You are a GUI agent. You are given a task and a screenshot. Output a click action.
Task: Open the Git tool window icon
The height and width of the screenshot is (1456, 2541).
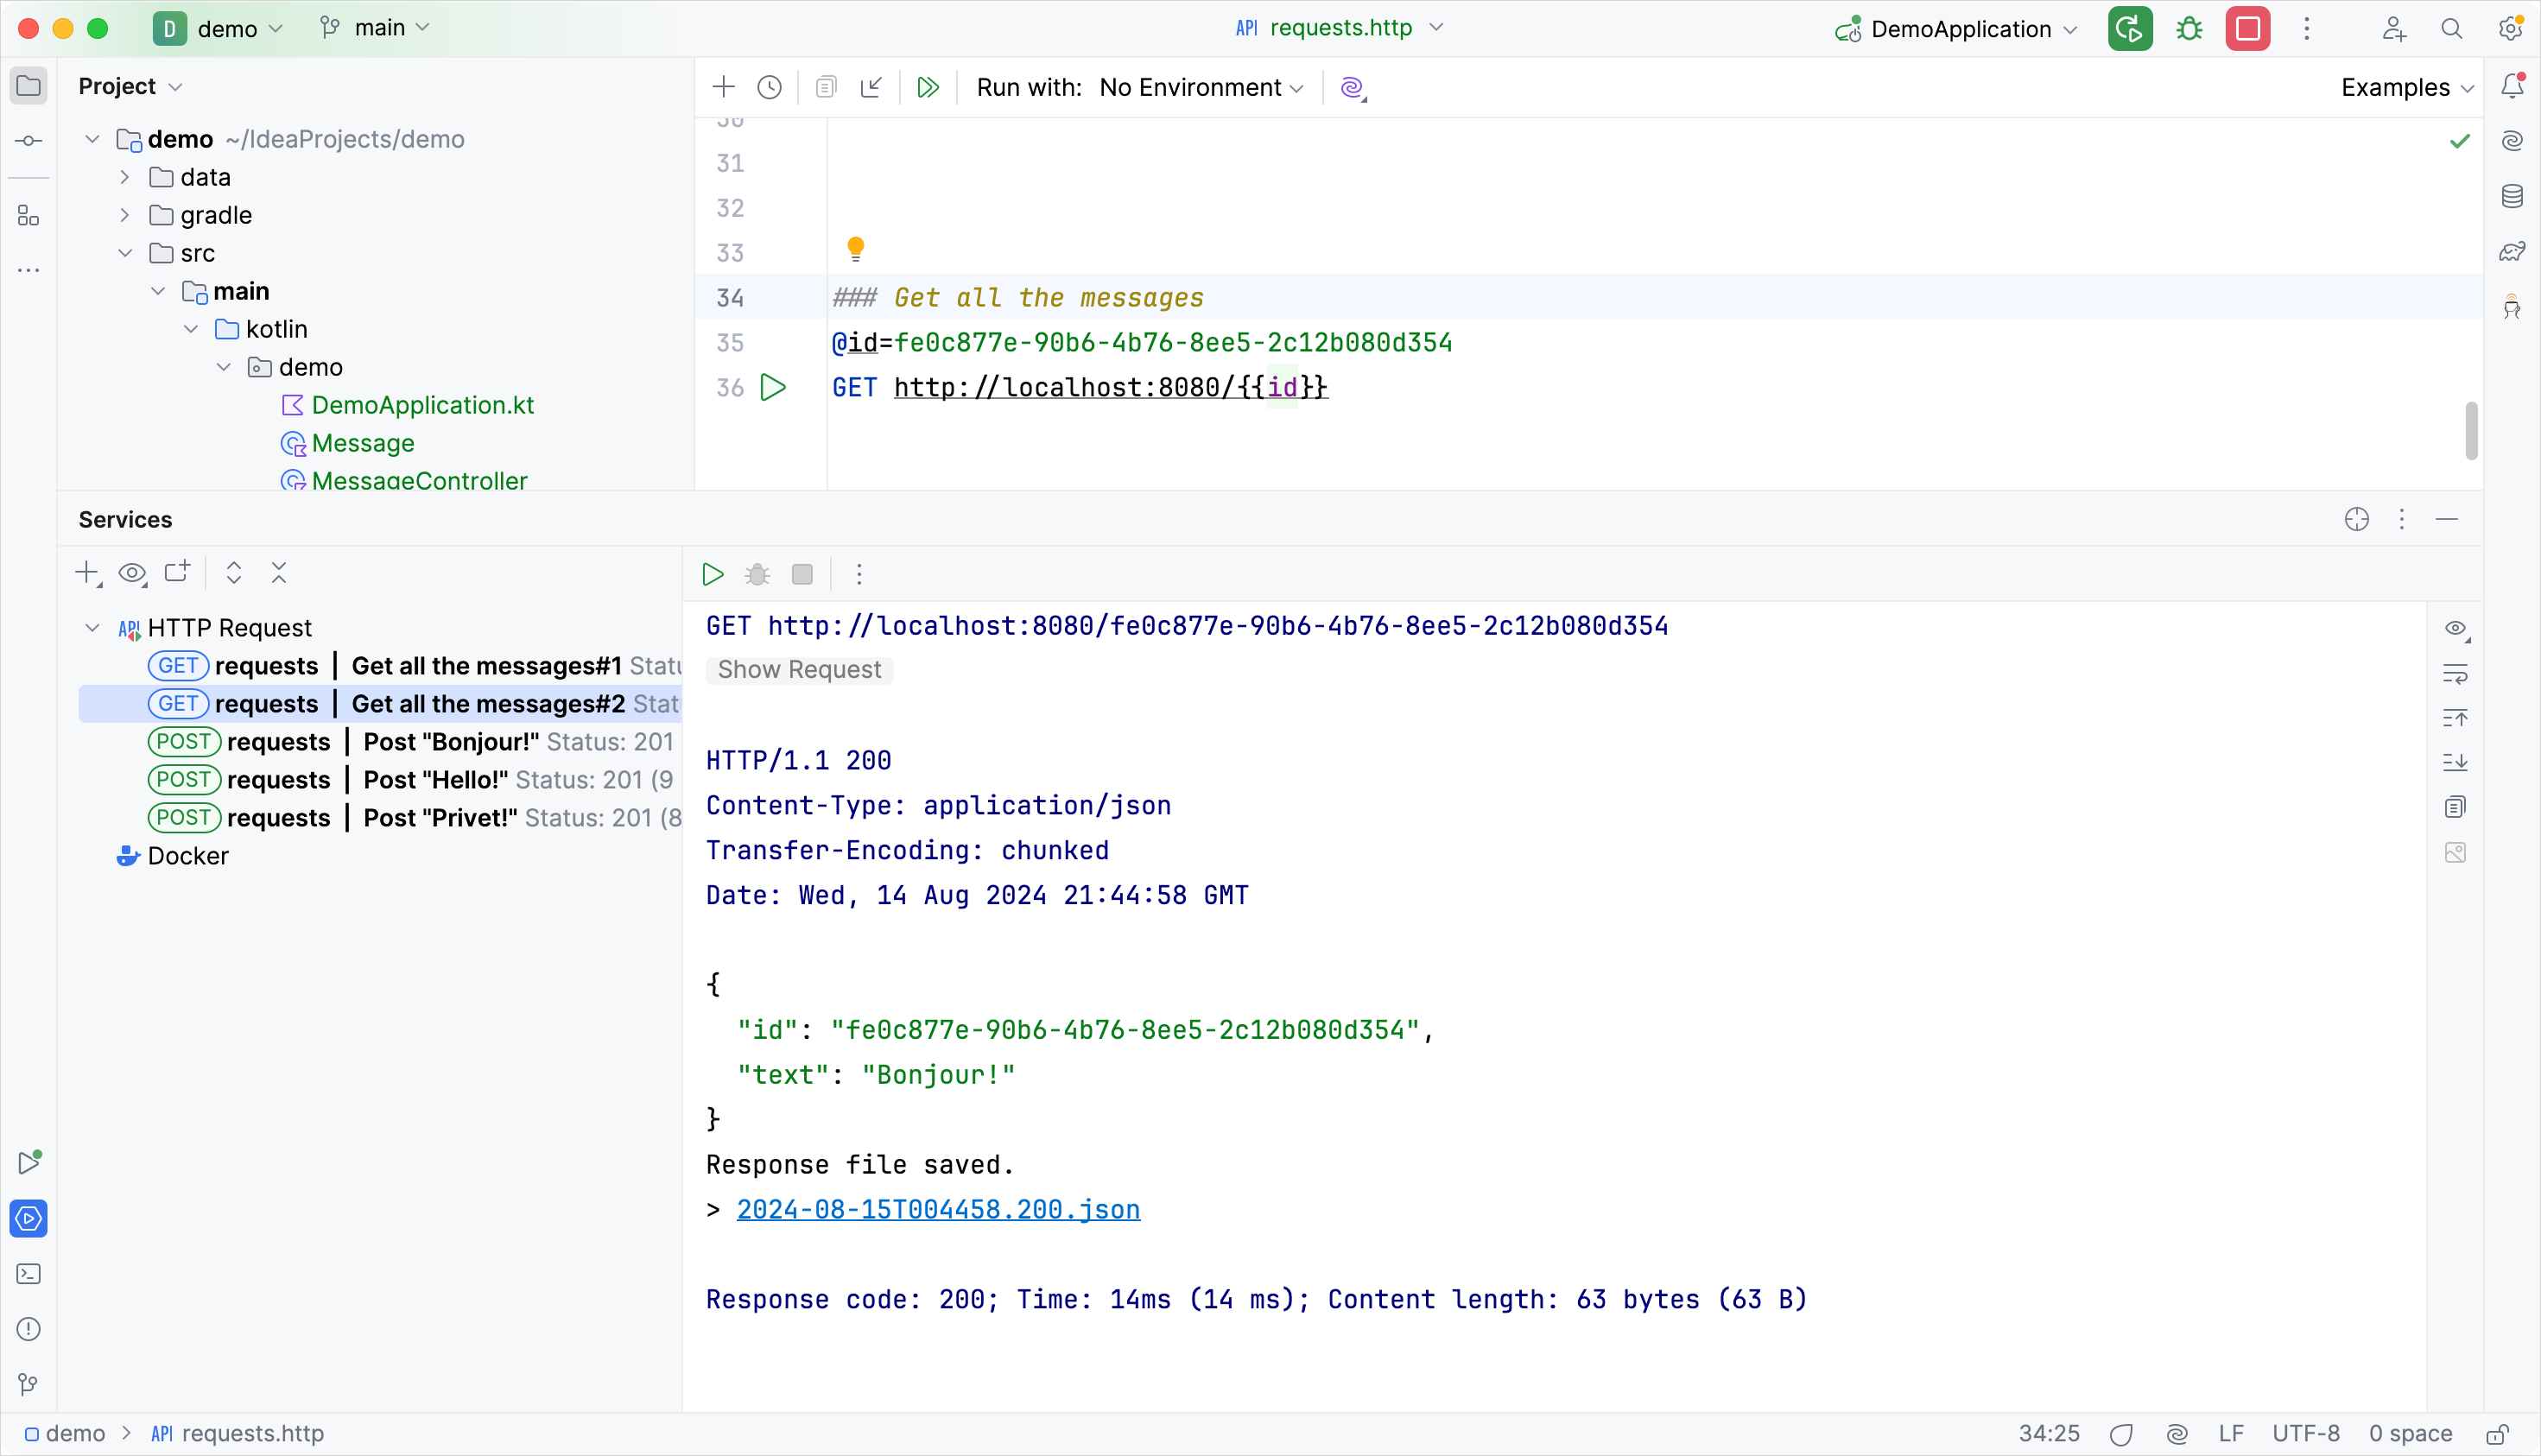point(28,1385)
